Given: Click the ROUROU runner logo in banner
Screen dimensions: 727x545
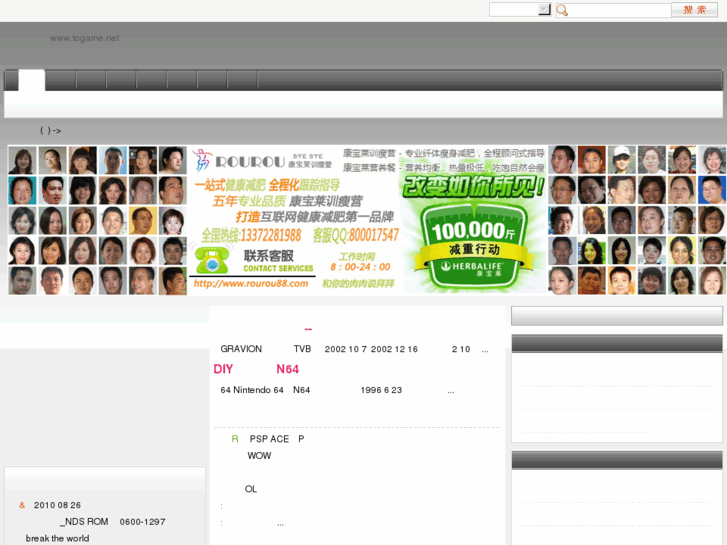Looking at the screenshot, I should coord(202,160).
